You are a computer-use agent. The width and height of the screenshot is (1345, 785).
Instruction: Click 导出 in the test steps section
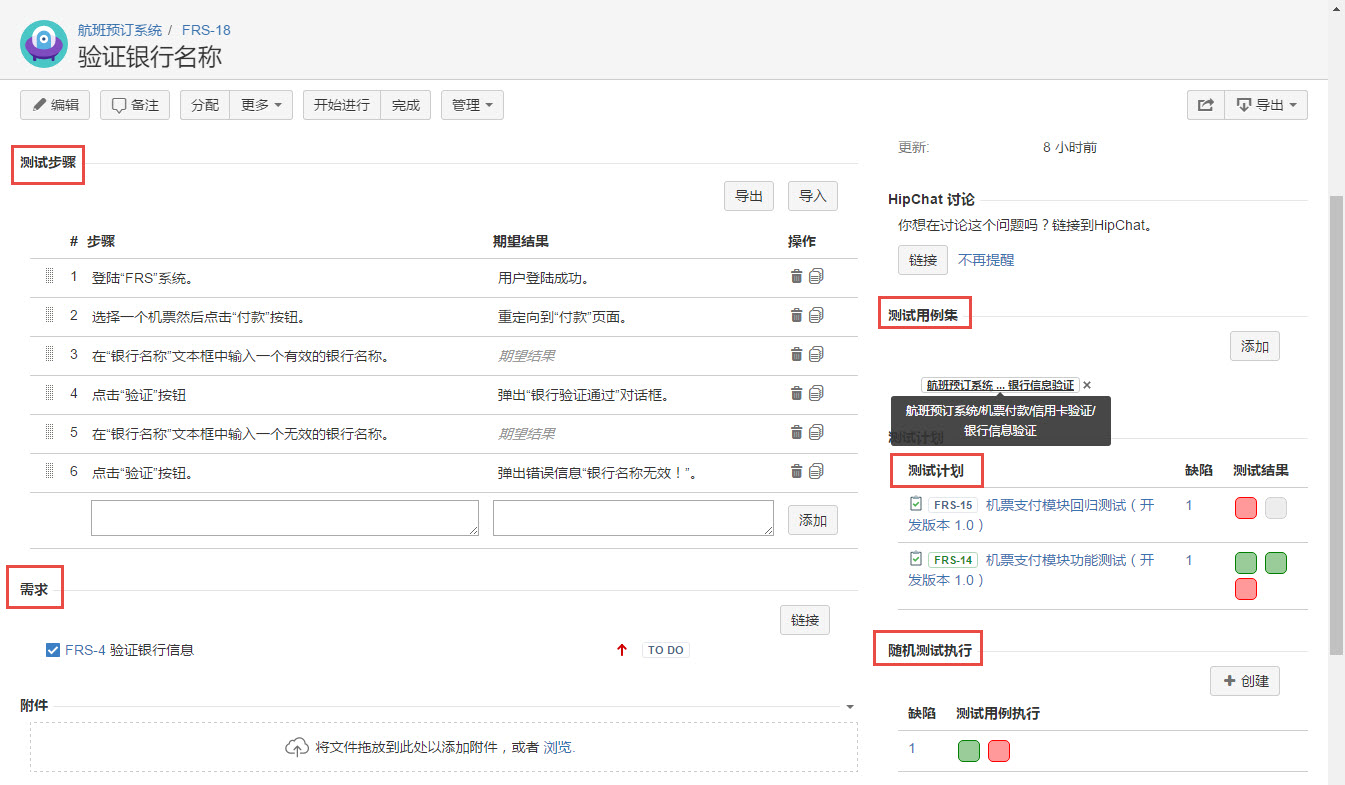(x=749, y=196)
